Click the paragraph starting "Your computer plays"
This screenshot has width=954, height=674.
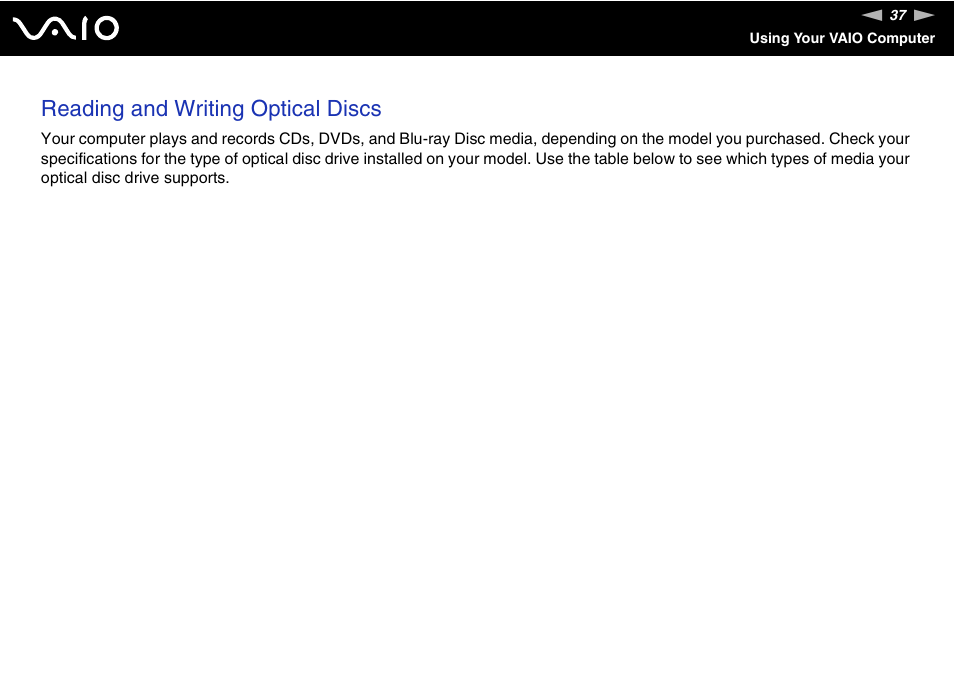point(475,158)
